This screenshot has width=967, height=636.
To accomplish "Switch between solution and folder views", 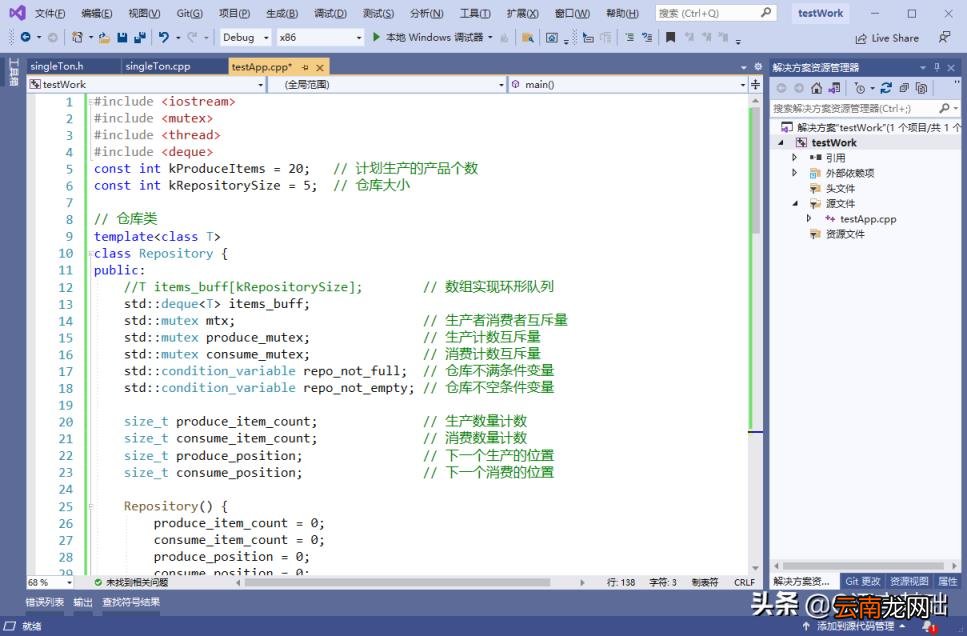I will tap(834, 88).
